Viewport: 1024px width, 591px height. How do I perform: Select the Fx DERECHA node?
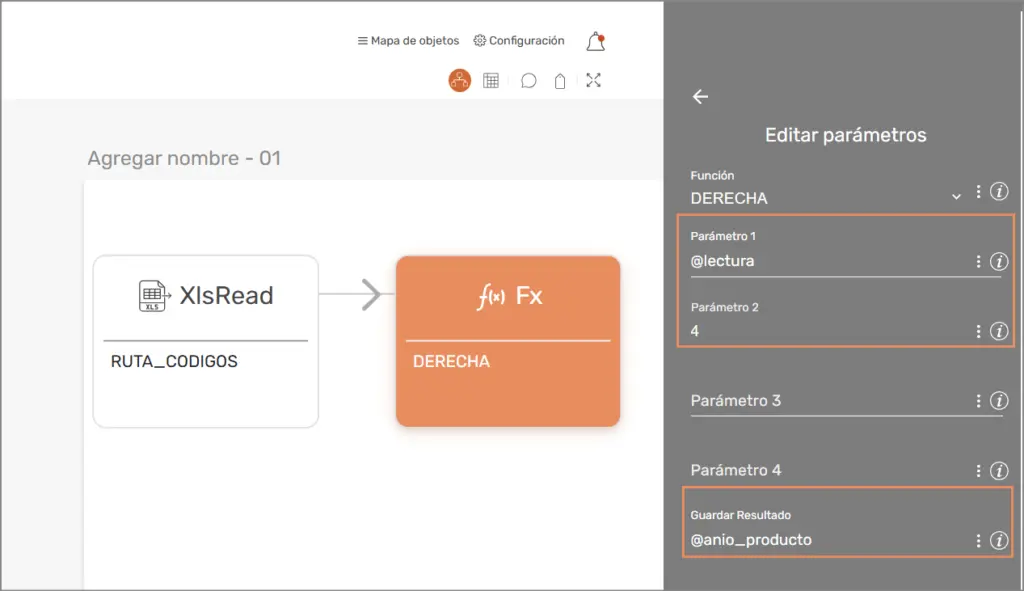point(508,341)
